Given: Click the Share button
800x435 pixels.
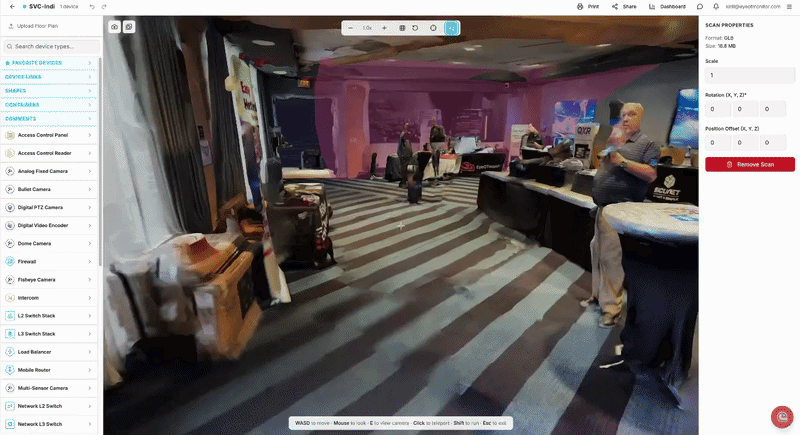Looking at the screenshot, I should click(x=624, y=7).
